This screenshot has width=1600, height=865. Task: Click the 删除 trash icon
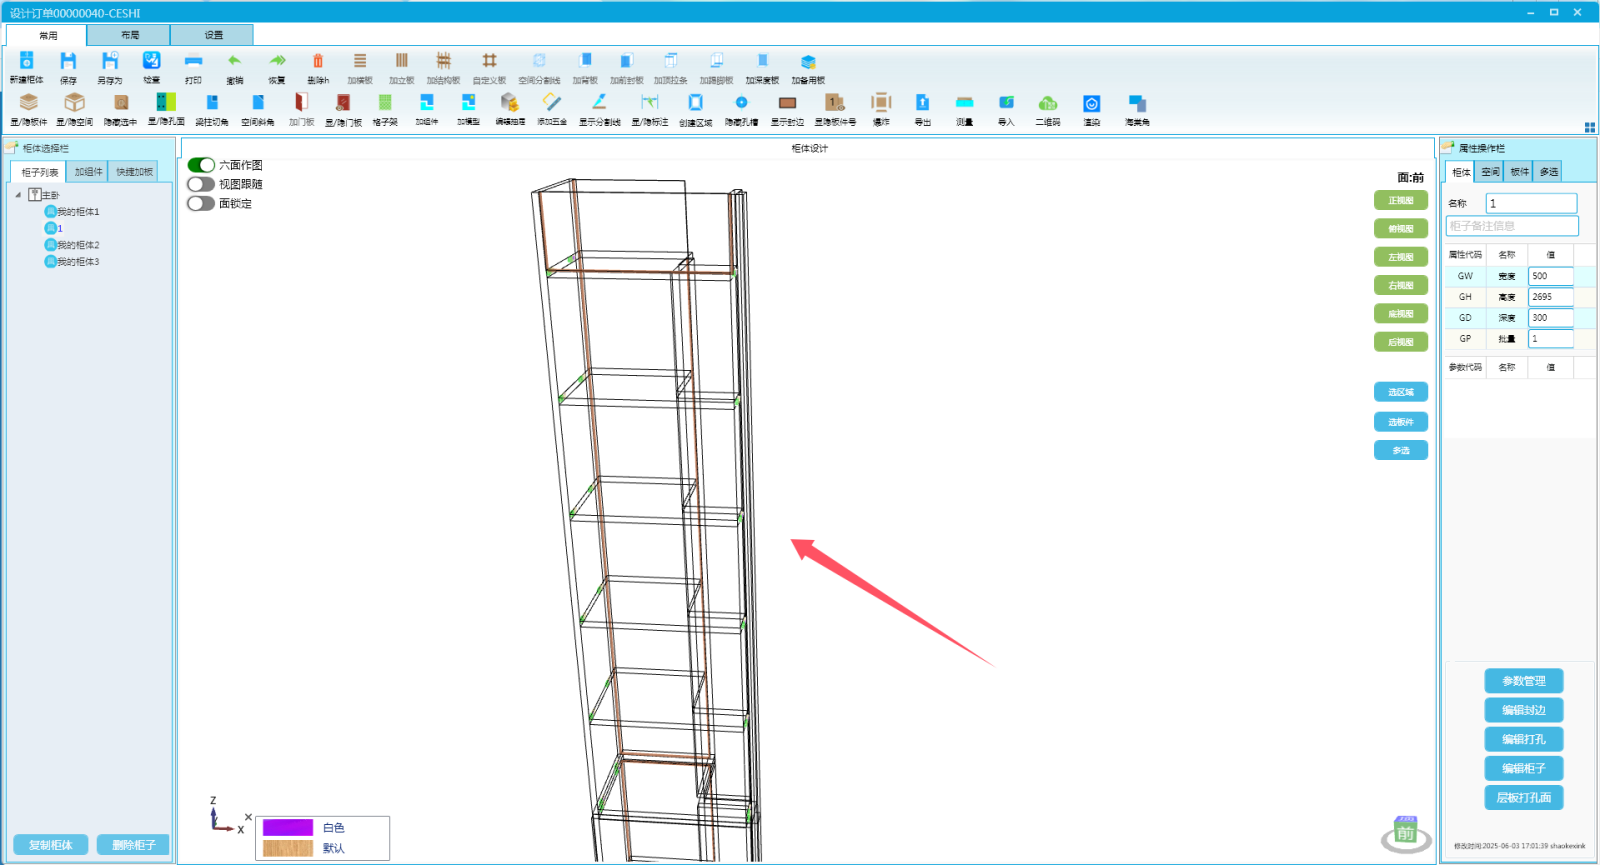(x=318, y=61)
